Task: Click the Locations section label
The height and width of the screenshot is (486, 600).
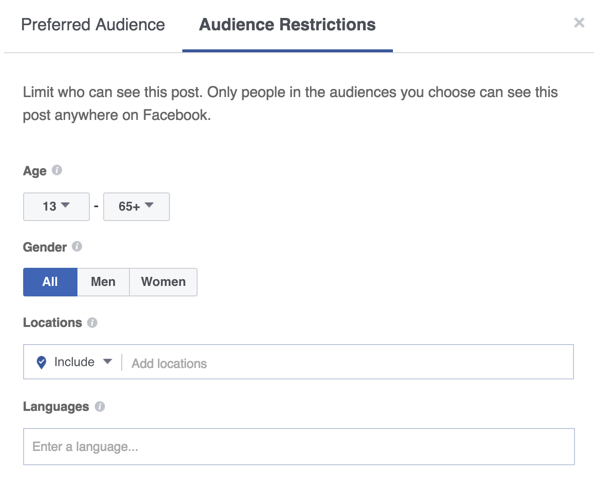Action: tap(52, 323)
